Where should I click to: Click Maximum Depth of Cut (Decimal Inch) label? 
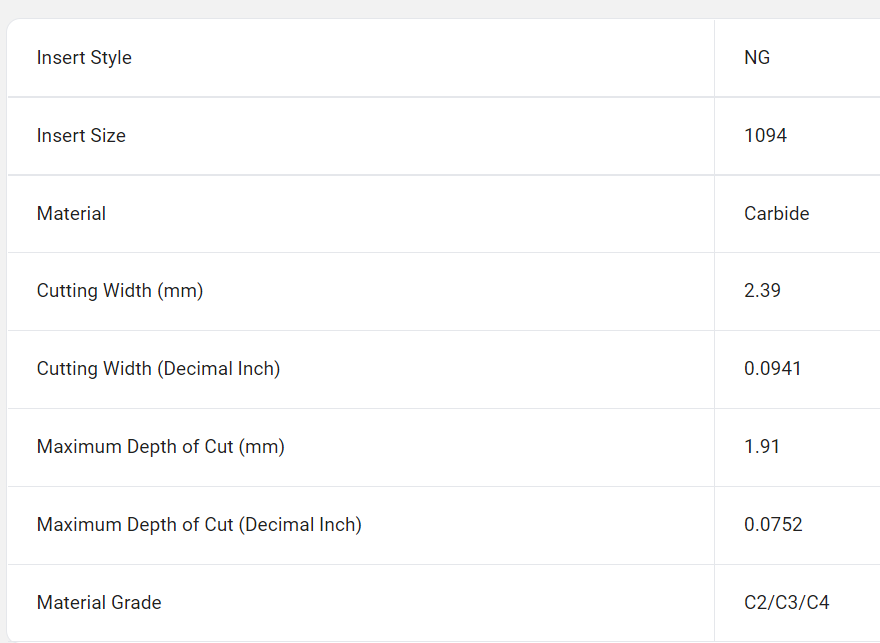199,525
